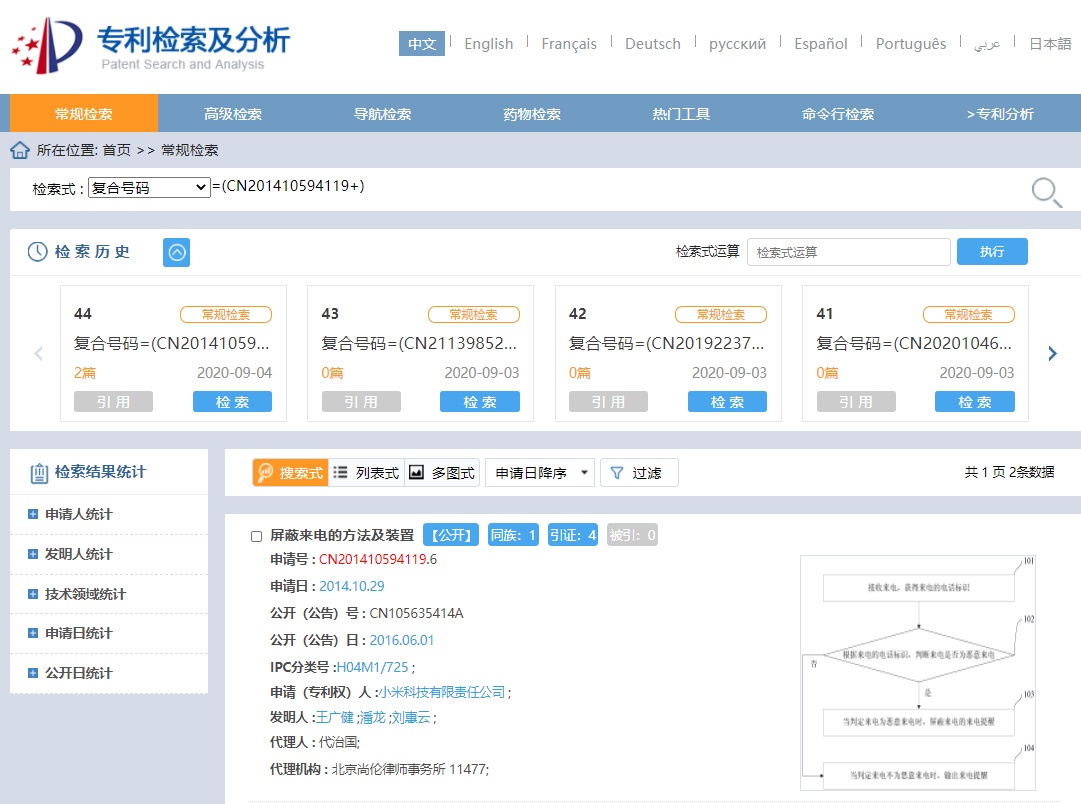Image resolution: width=1081 pixels, height=804 pixels.
Task: Go to next search history page arrow
Action: coord(1052,354)
